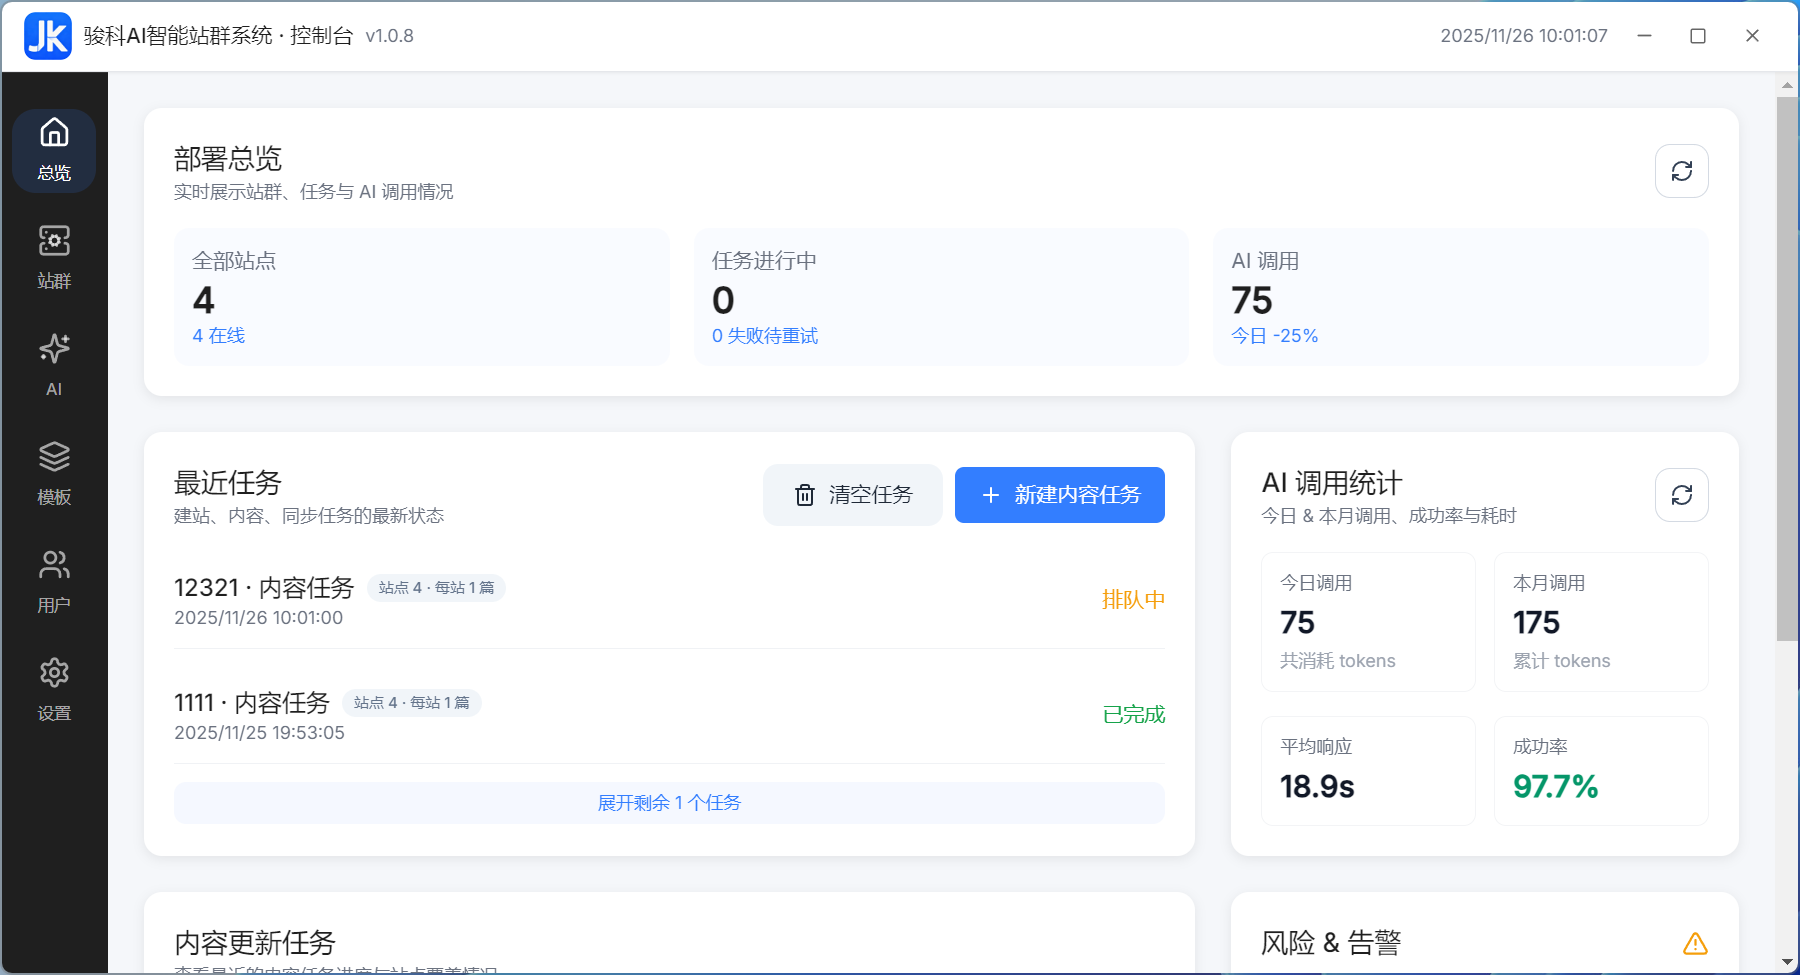1800x975 pixels.
Task: Create a task with 新建内容任务 button
Action: pos(1059,494)
